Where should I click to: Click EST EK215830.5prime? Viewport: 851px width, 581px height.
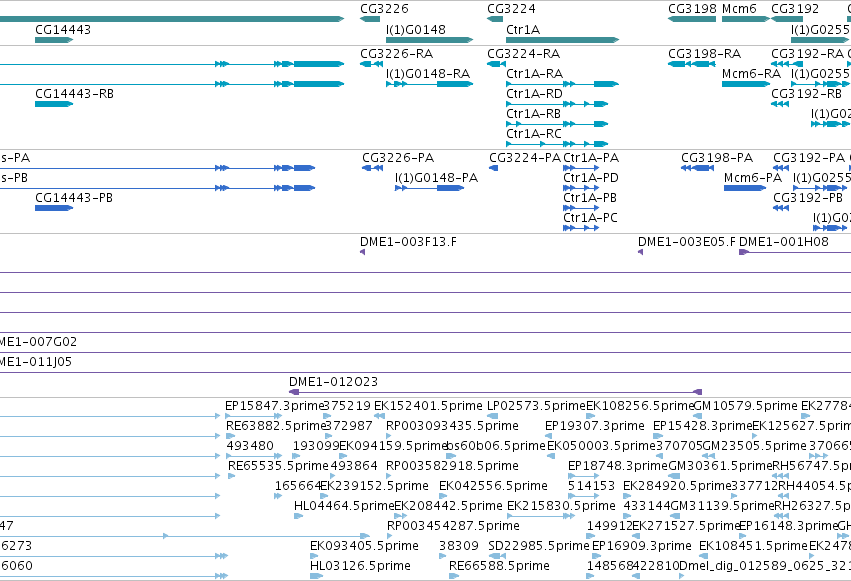click(x=541, y=516)
